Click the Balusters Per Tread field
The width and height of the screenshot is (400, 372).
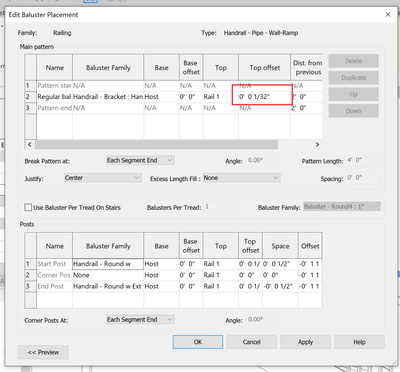[220, 207]
